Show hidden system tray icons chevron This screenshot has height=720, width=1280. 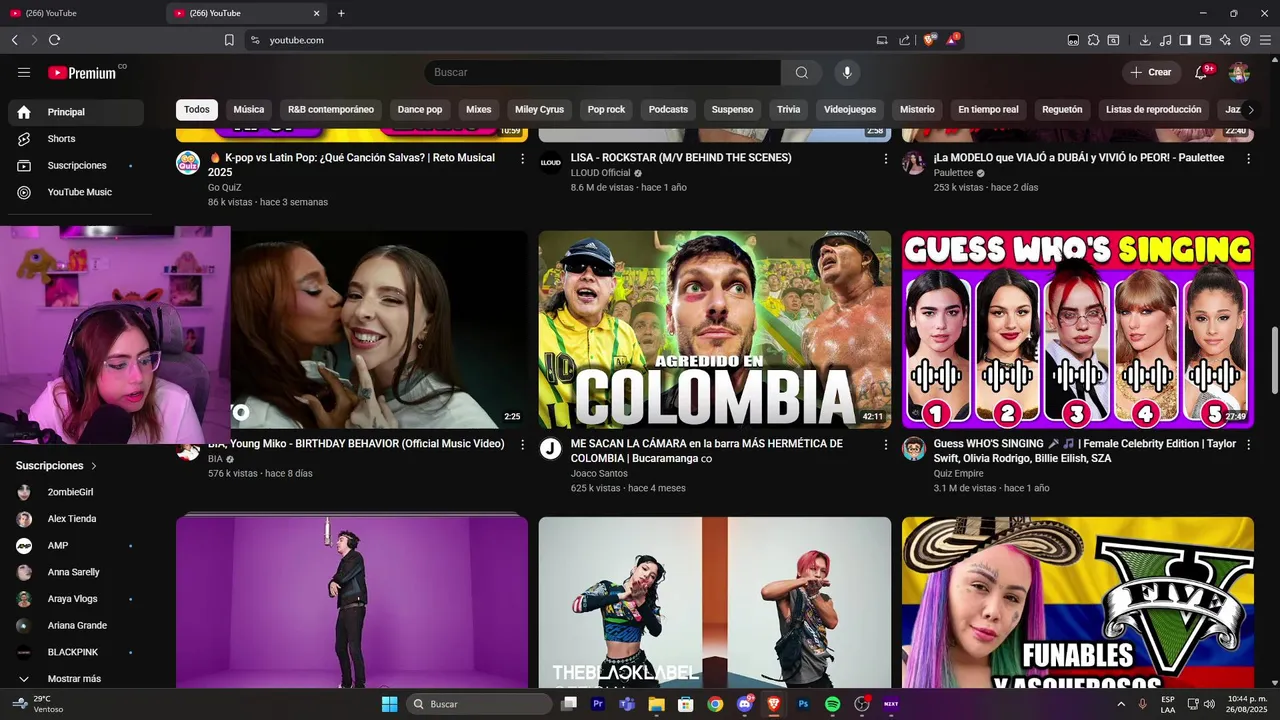tap(1120, 704)
